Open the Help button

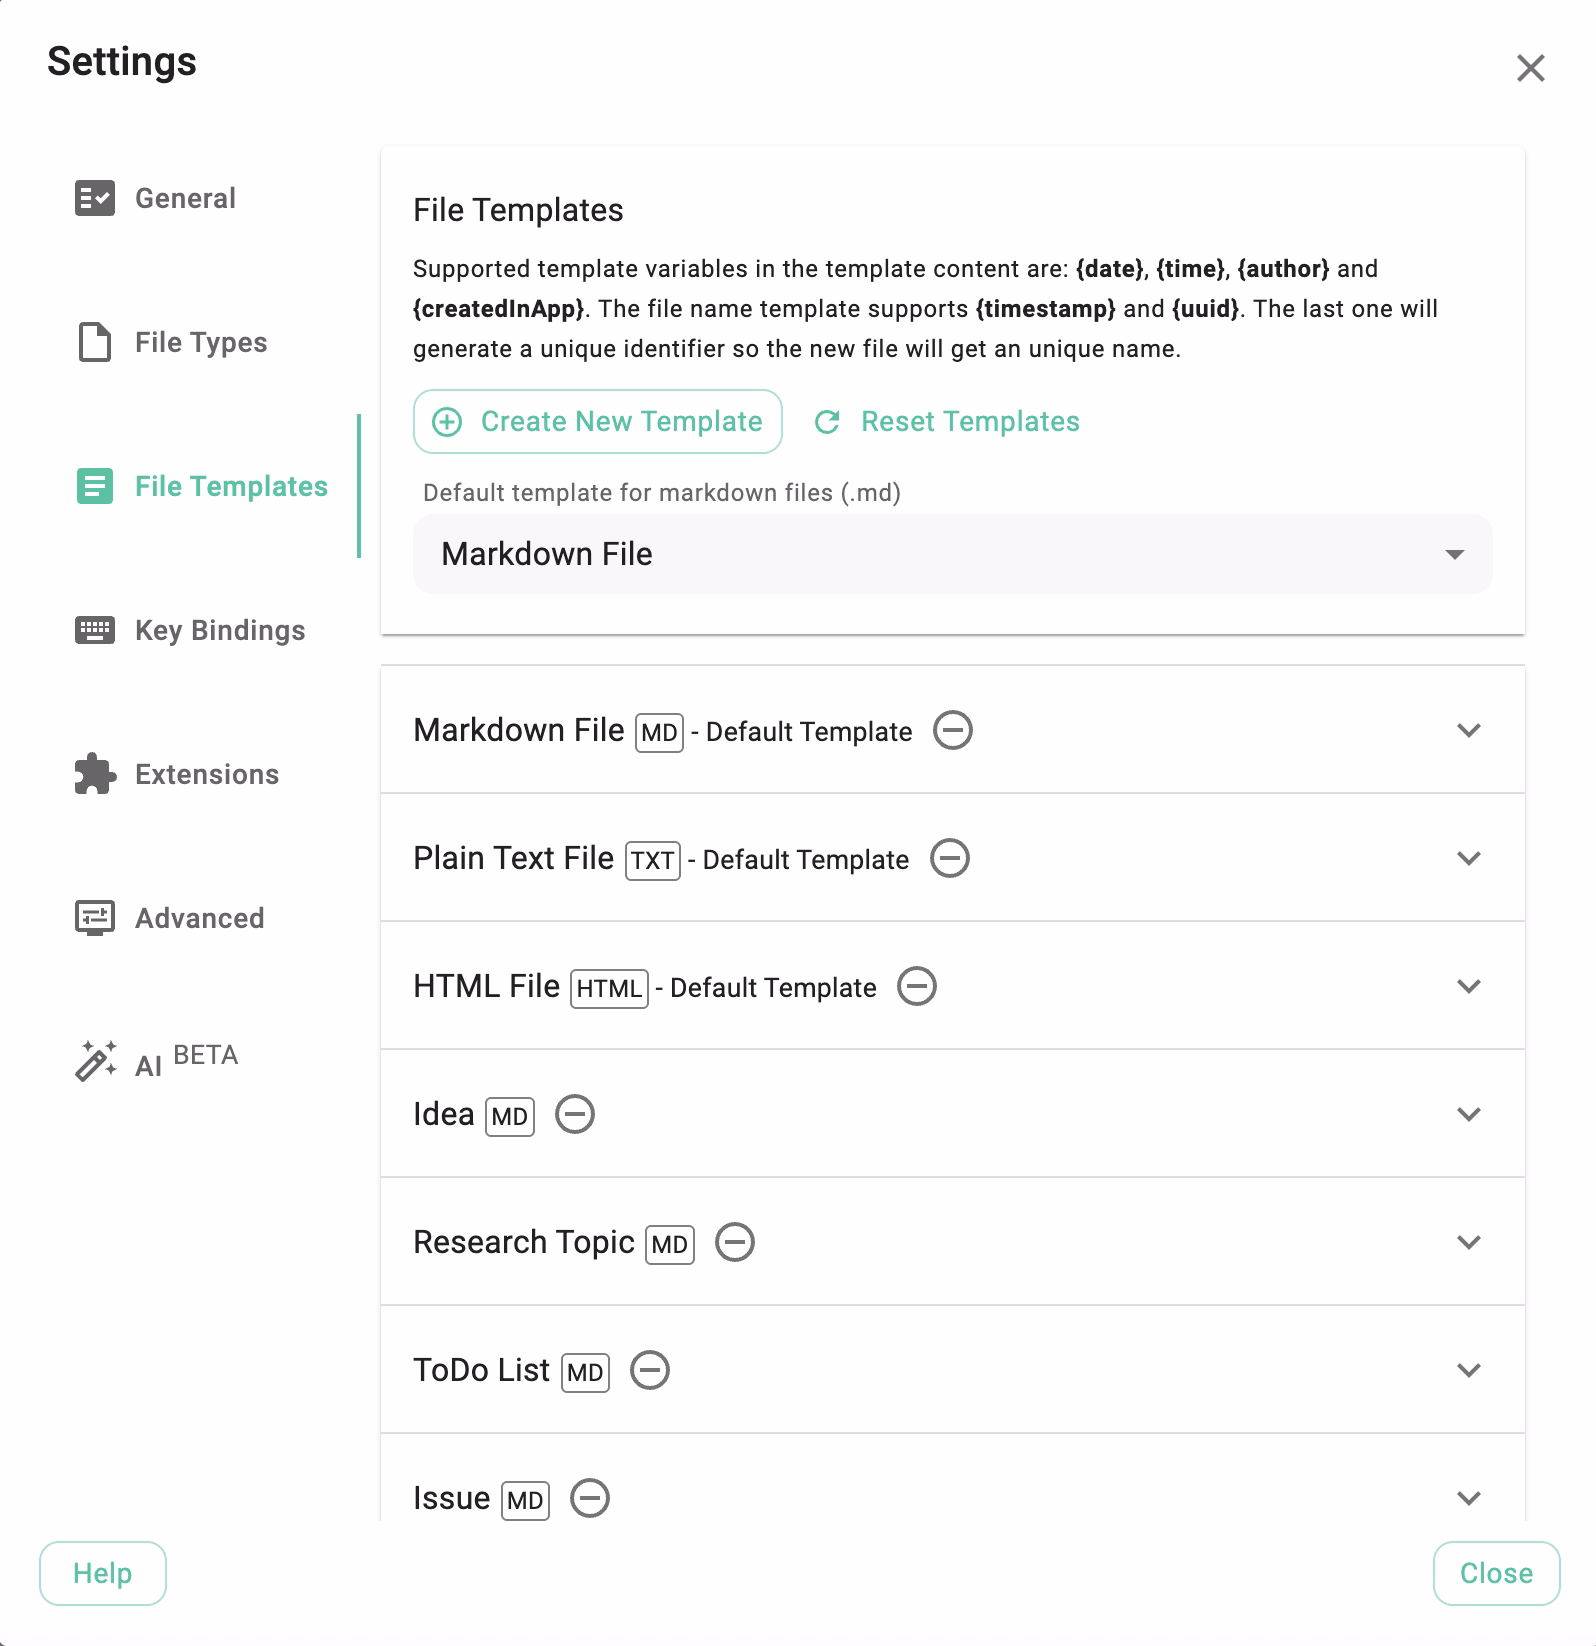tap(103, 1573)
